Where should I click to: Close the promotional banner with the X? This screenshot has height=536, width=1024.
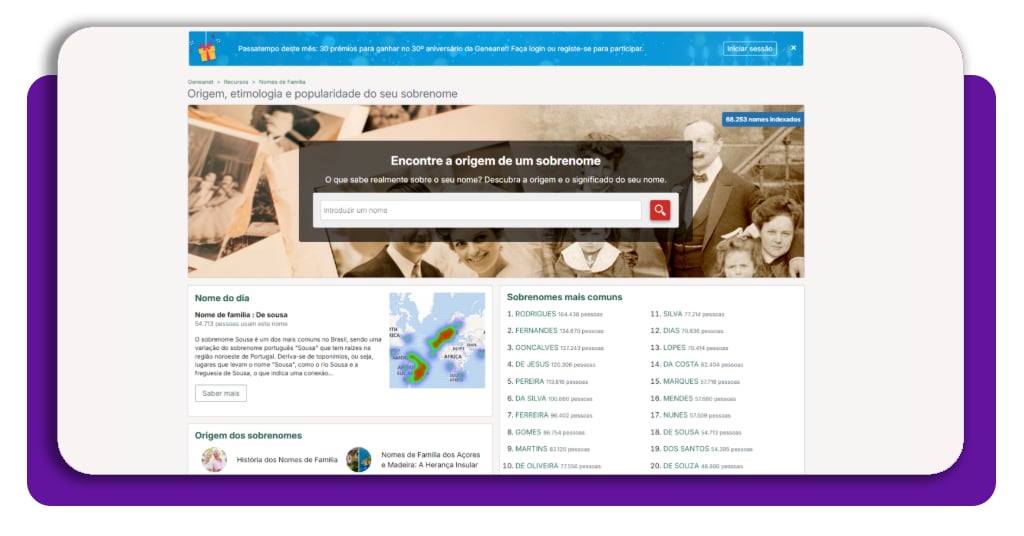[x=793, y=48]
